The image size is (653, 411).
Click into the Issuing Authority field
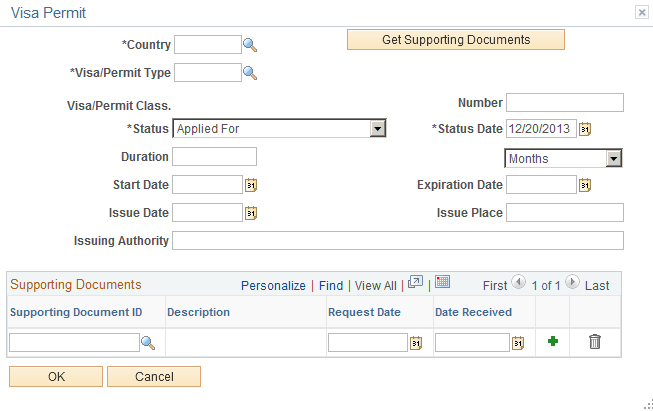pyautogui.click(x=398, y=241)
